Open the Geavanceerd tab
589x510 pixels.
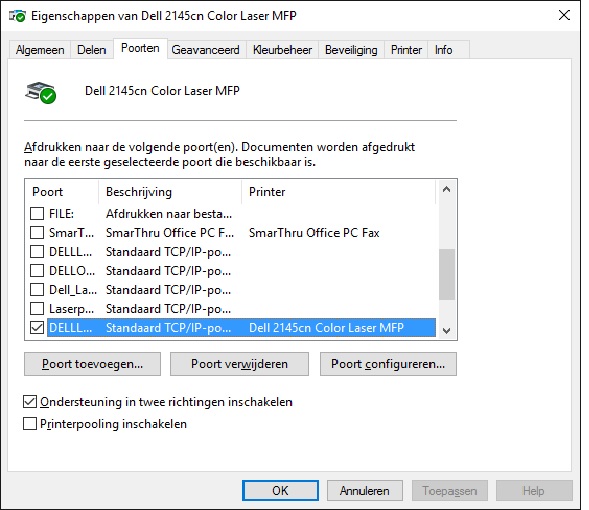point(205,50)
